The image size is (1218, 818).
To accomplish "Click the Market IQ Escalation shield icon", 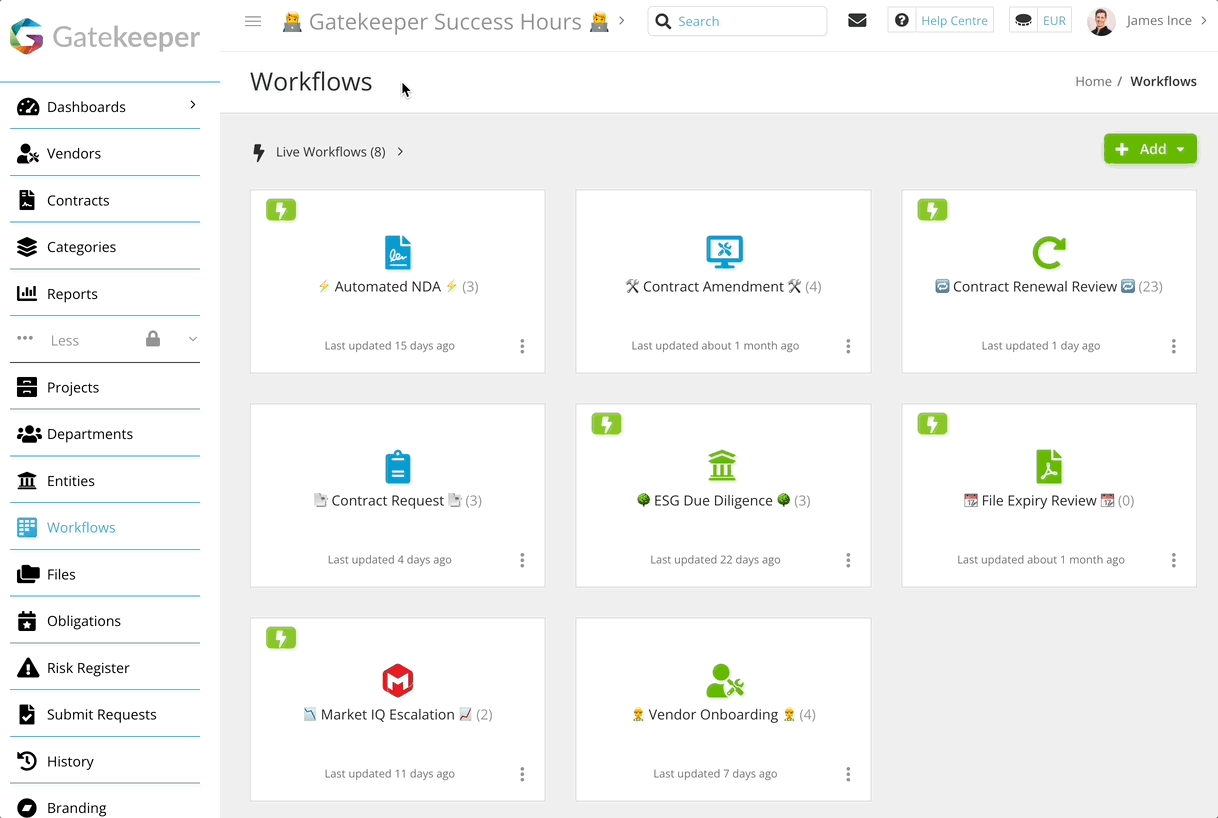I will click(398, 680).
